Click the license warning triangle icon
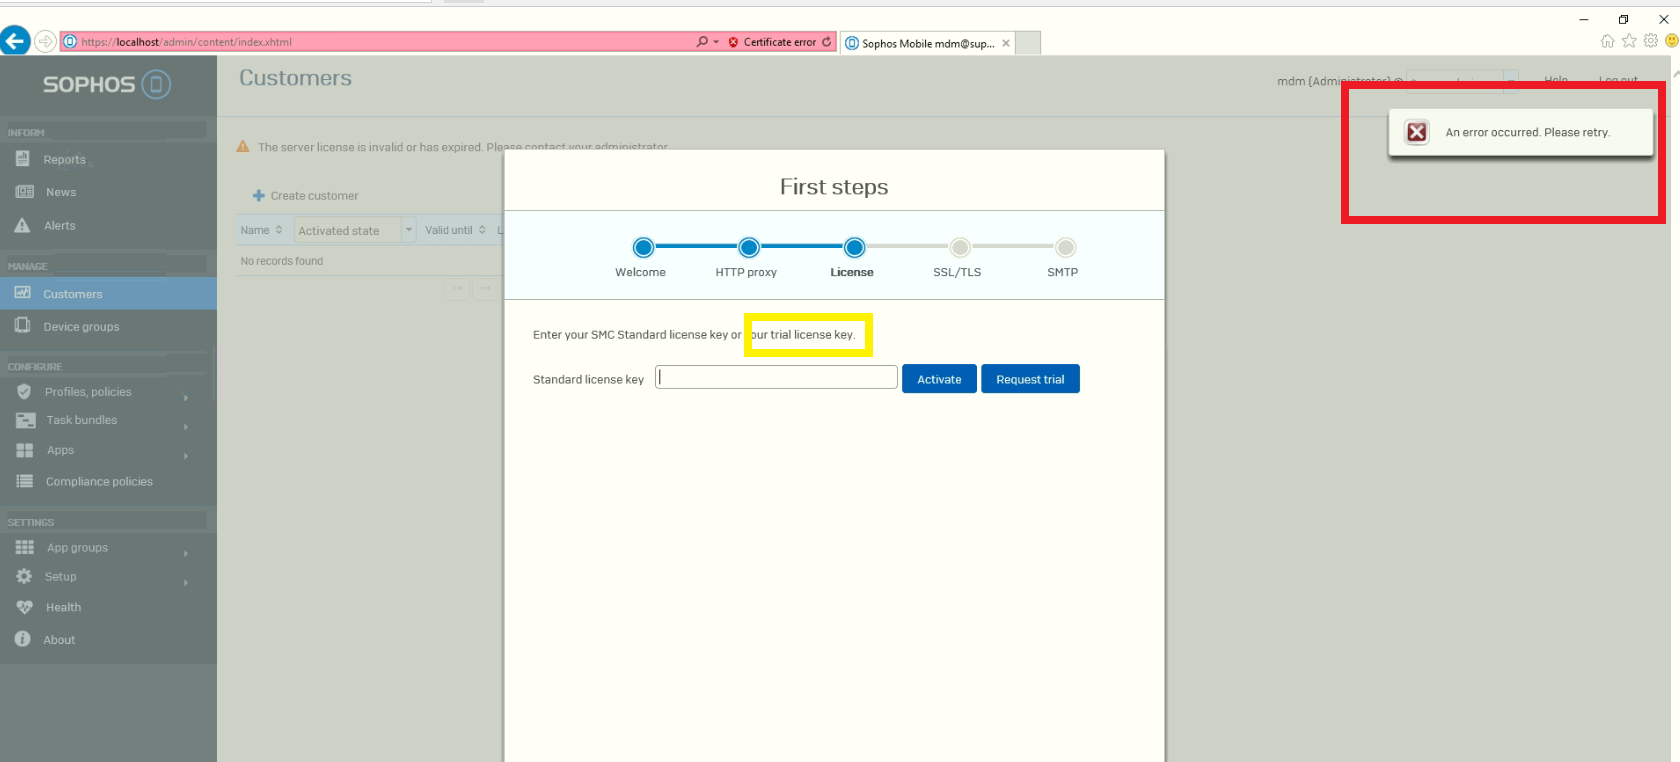The width and height of the screenshot is (1680, 762). [243, 146]
